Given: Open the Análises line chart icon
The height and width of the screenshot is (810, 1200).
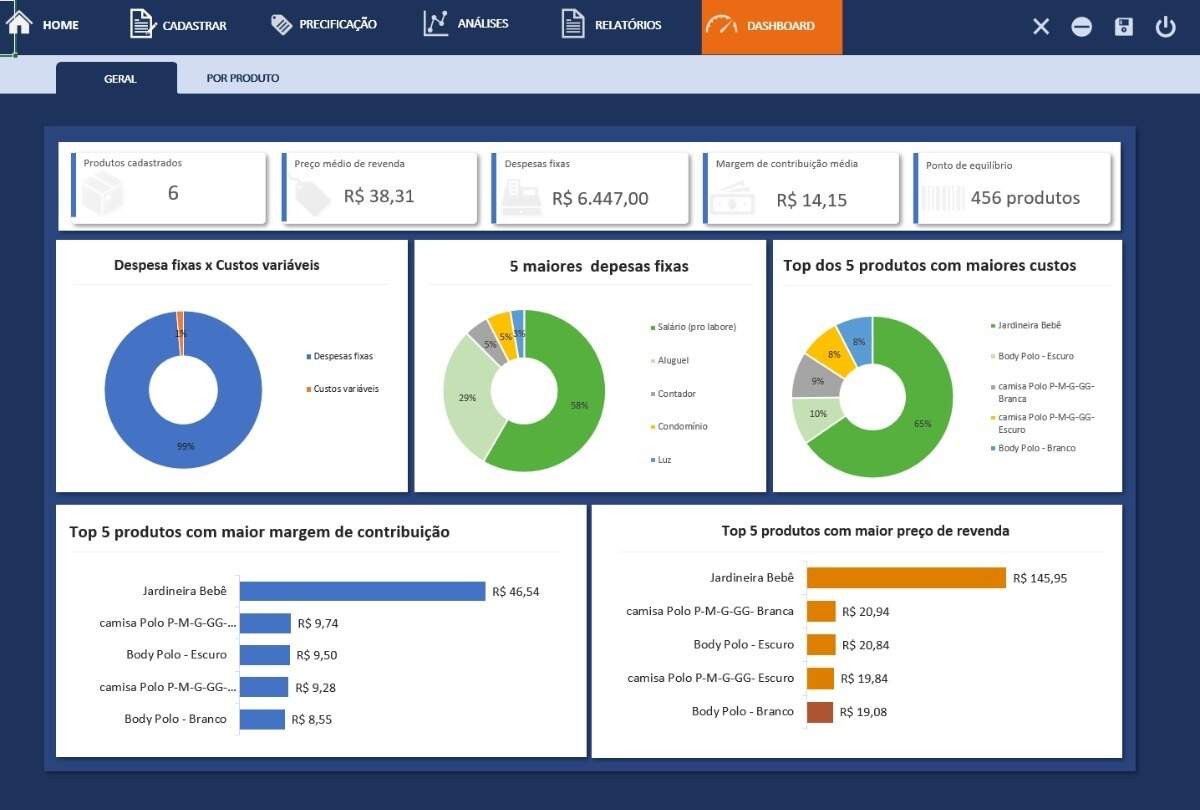Looking at the screenshot, I should tap(435, 24).
